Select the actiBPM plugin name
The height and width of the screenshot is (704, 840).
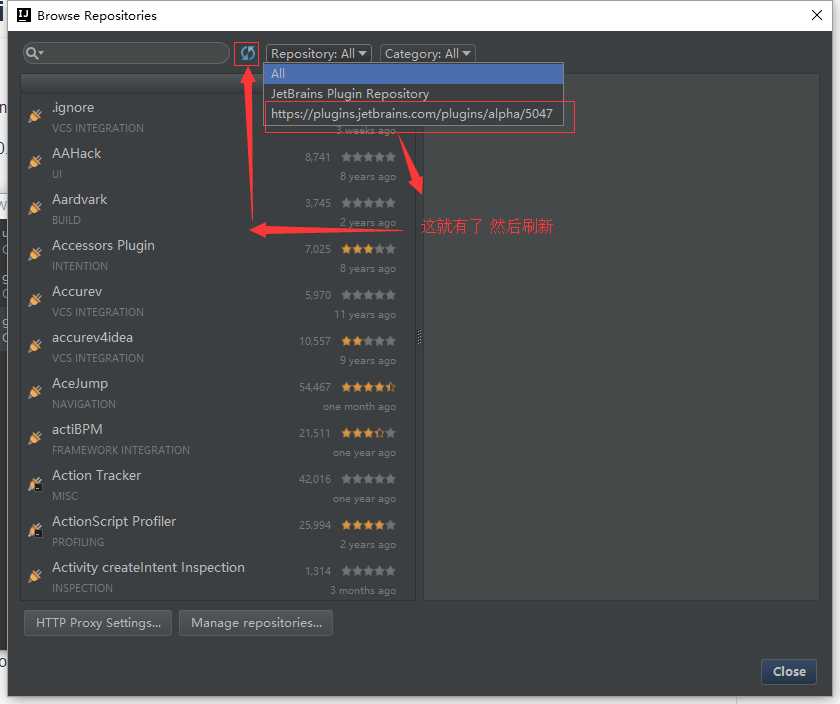click(77, 429)
